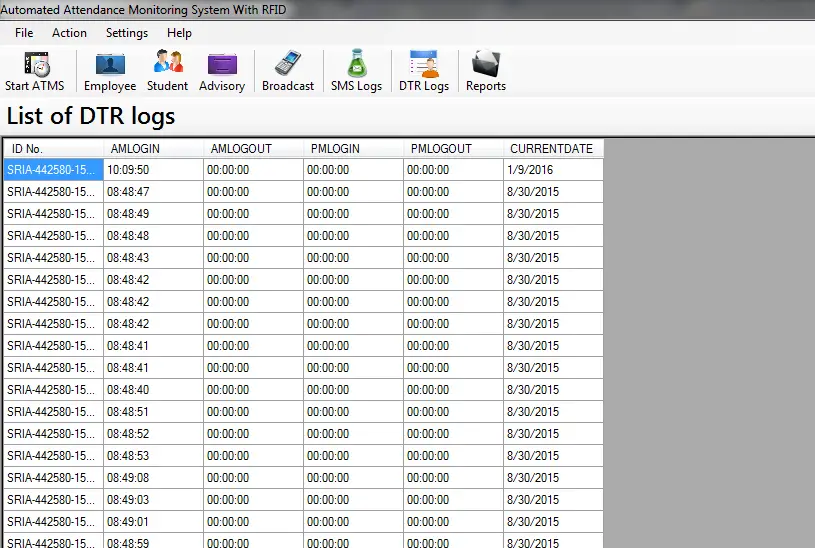The height and width of the screenshot is (548, 815).
Task: Select the AMLOGIN cell 08:48:52
Action: (153, 434)
